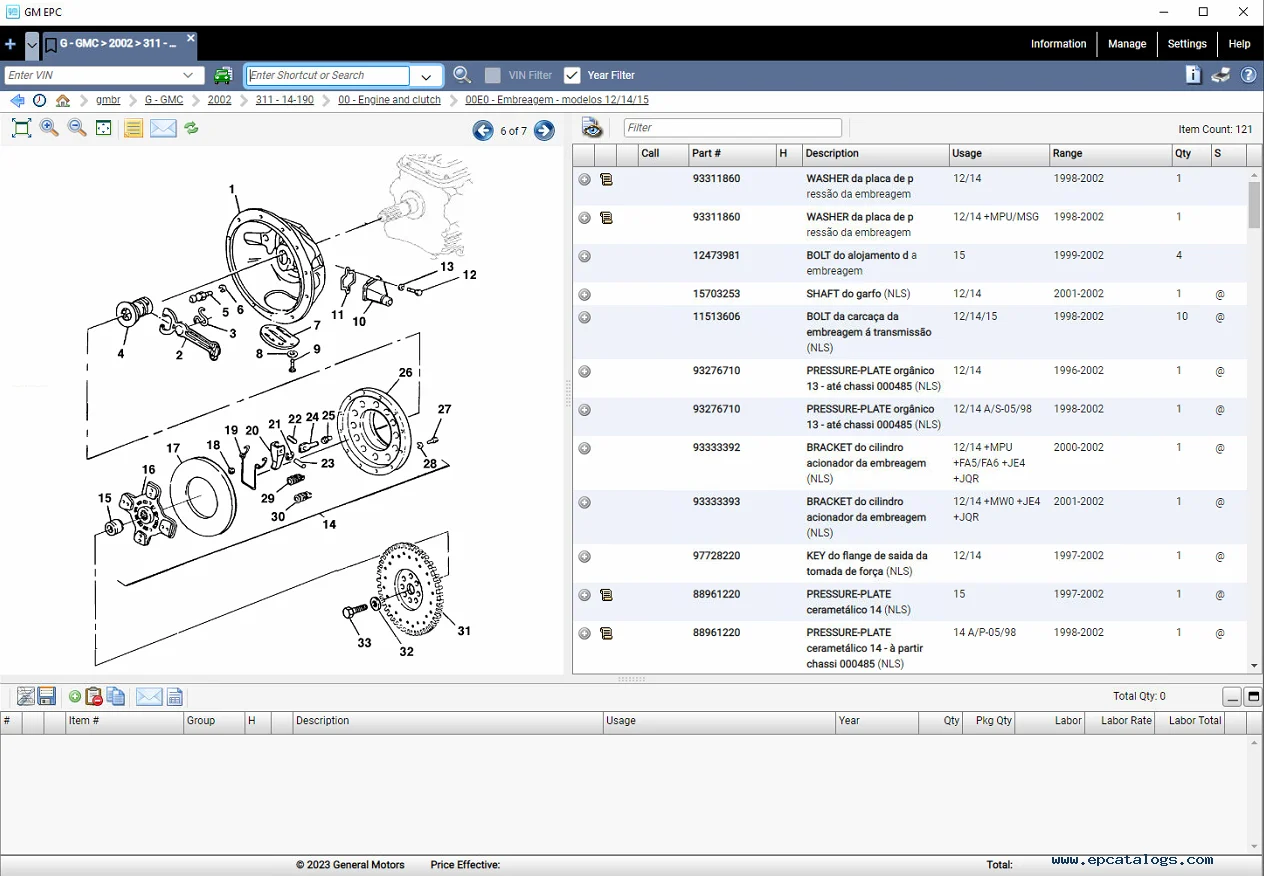
Task: Open note icon for 88961220 usage 15
Action: (606, 595)
